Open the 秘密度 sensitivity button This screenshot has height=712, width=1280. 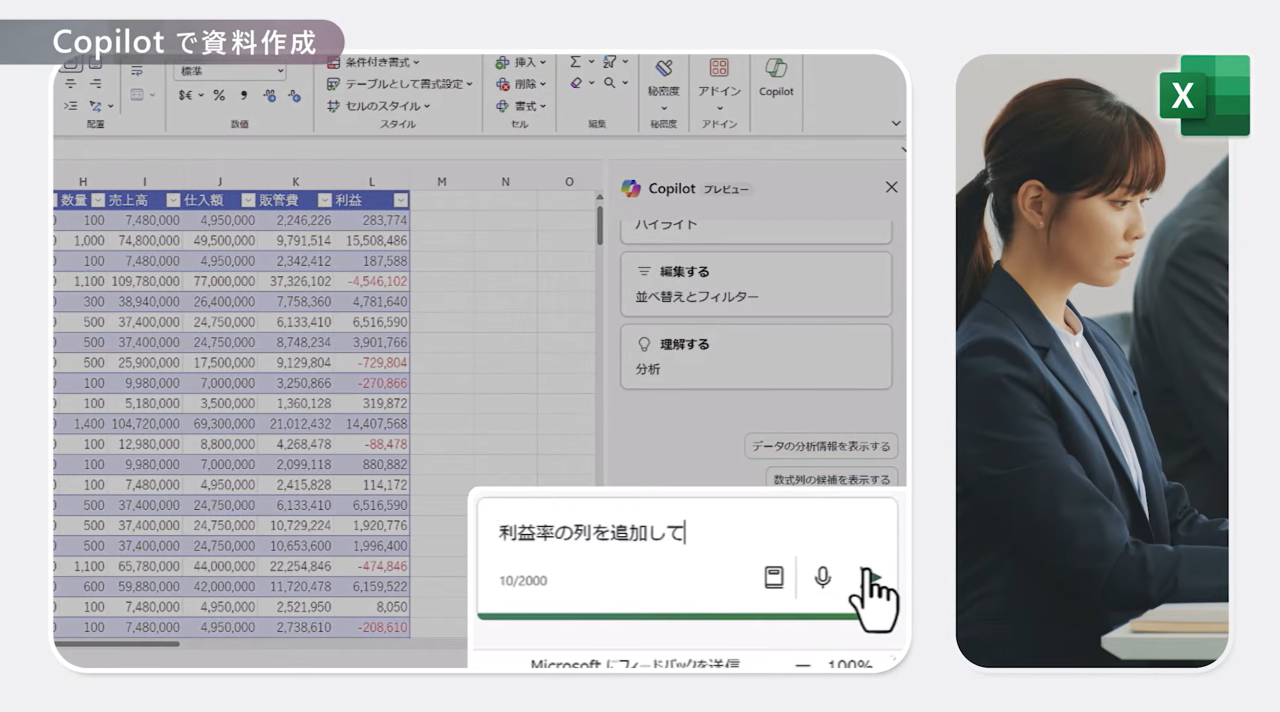tap(663, 83)
